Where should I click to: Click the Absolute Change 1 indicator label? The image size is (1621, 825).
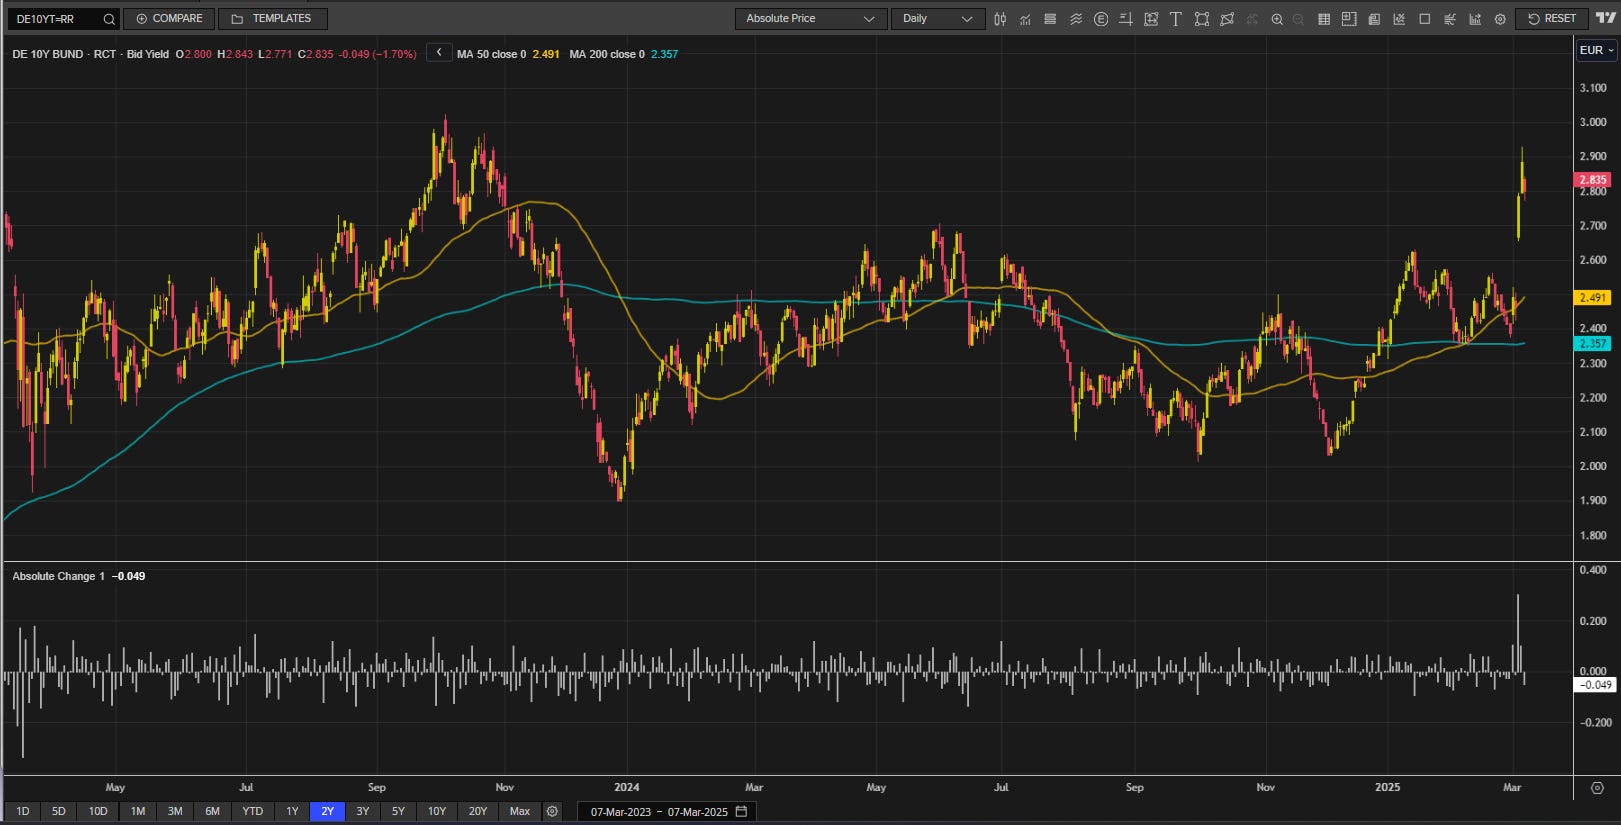(58, 576)
